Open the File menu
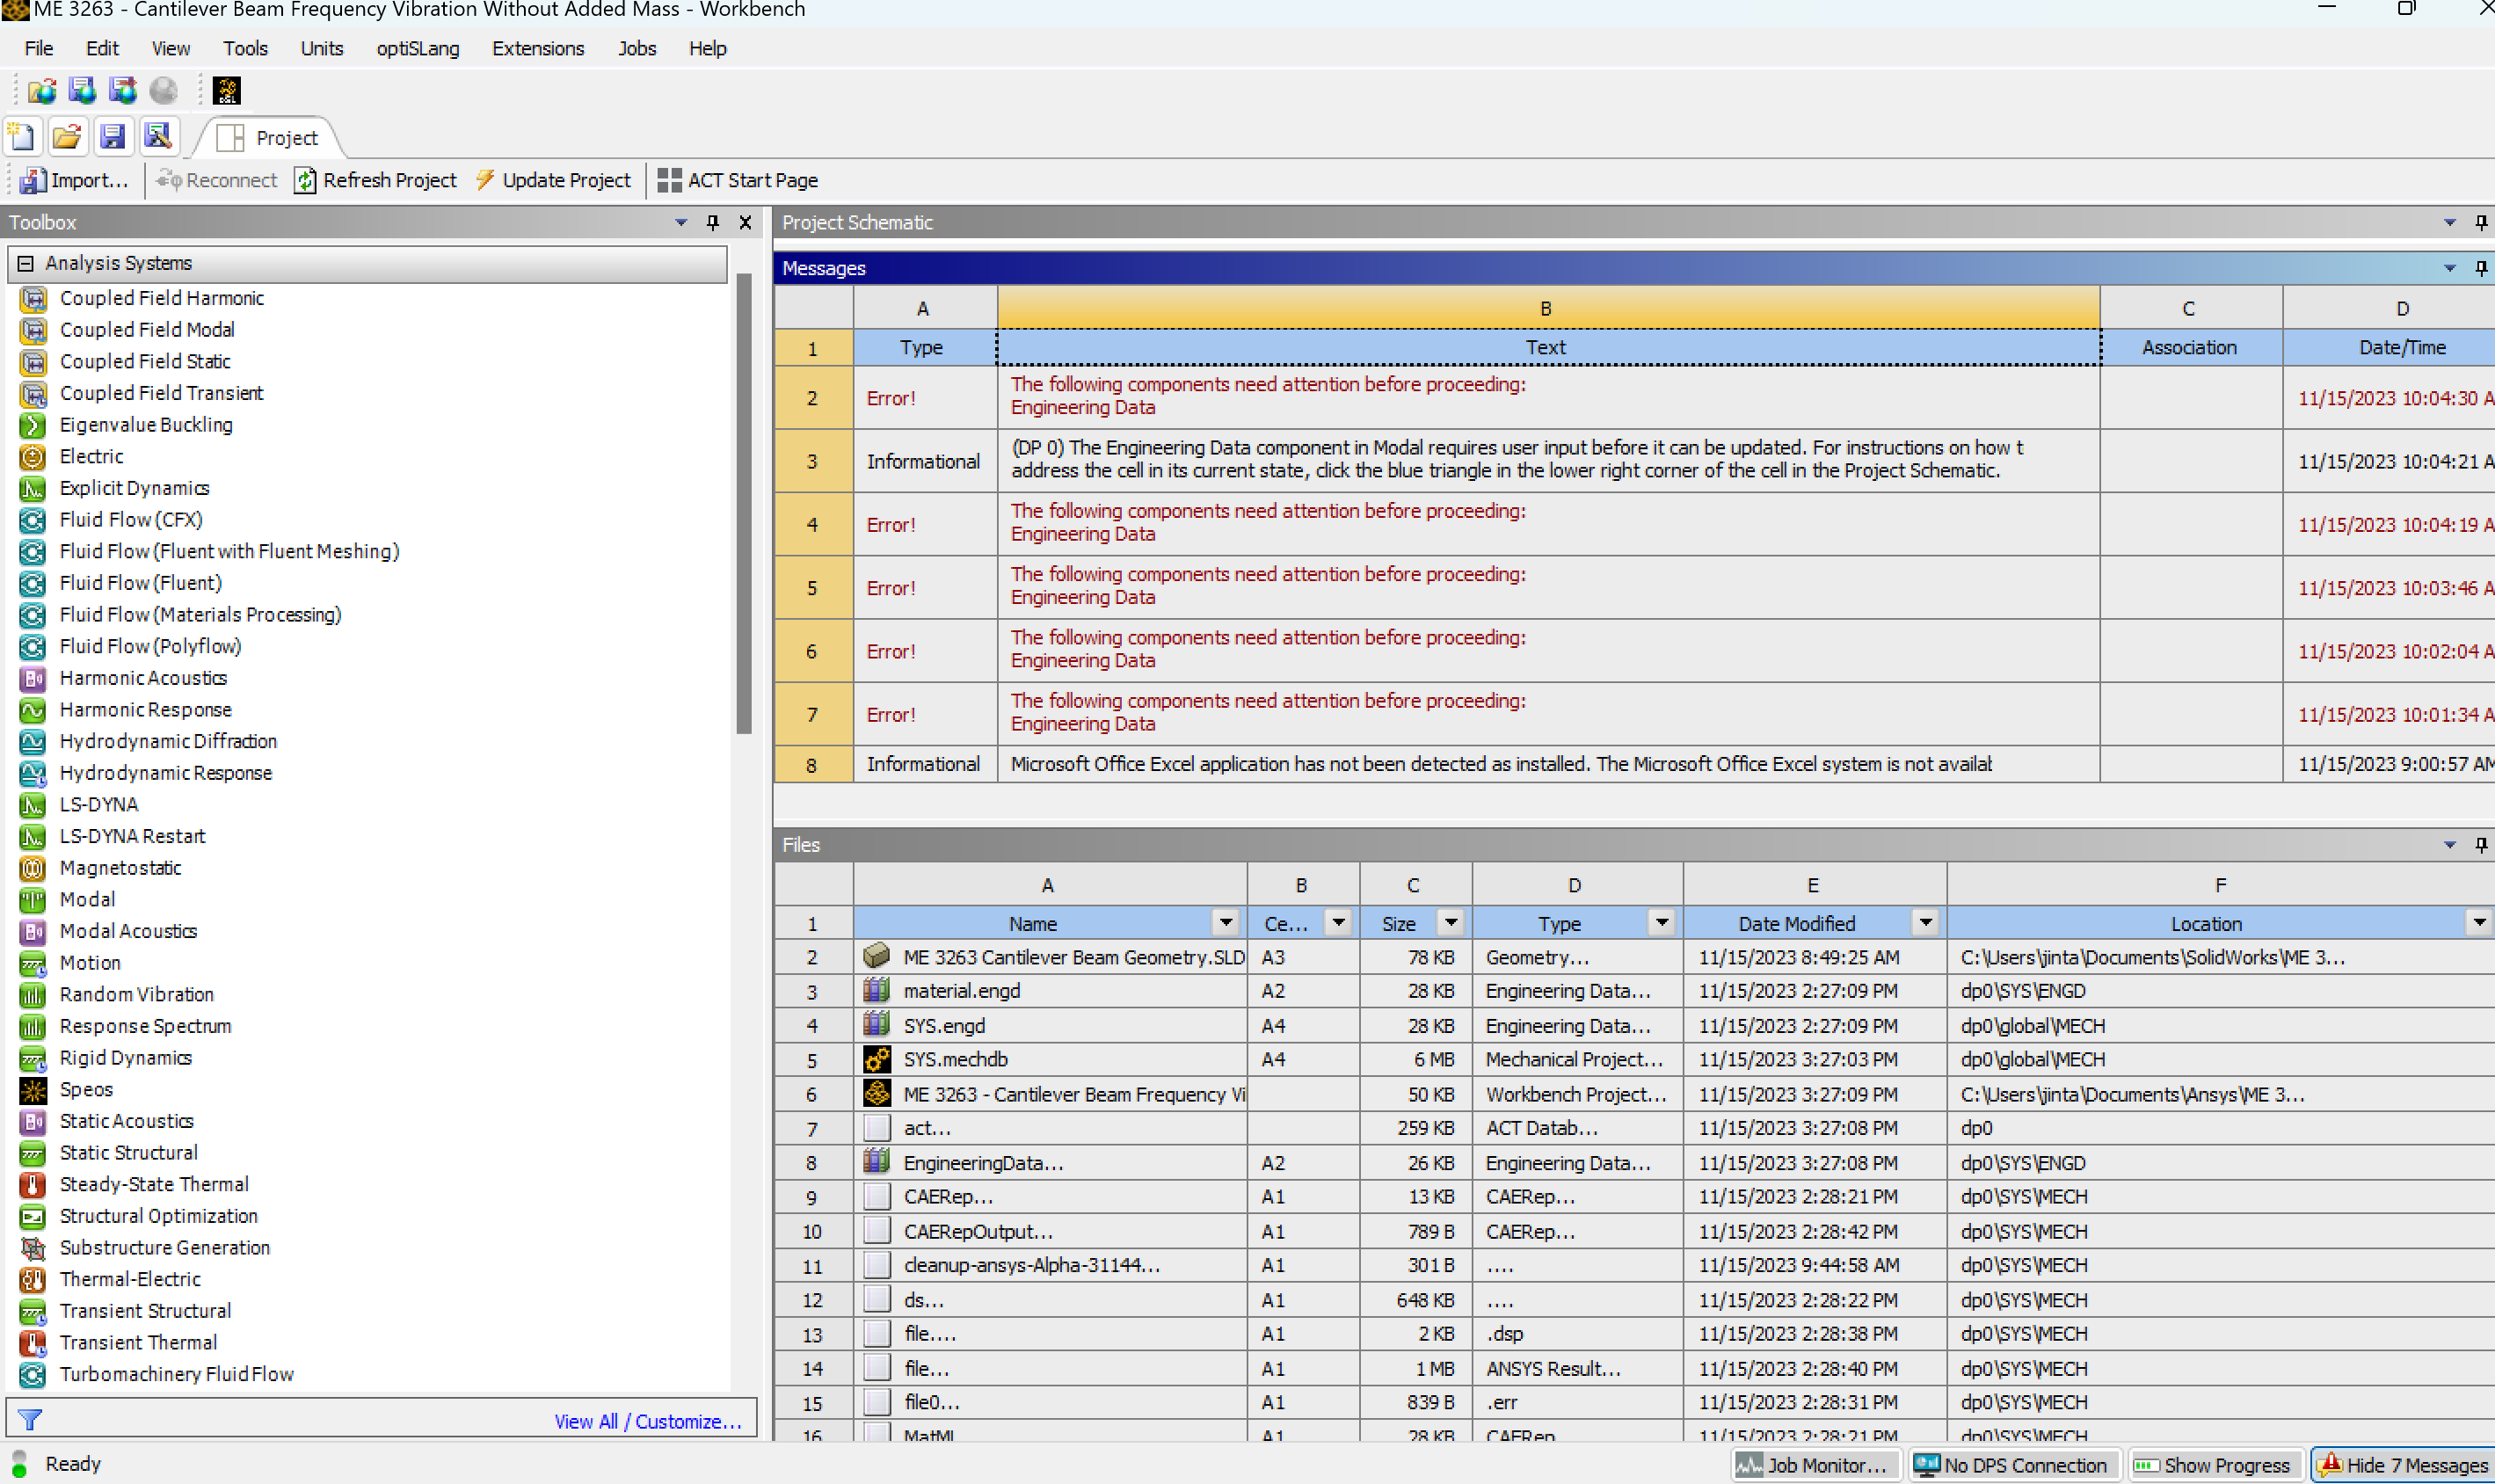Image resolution: width=2495 pixels, height=1484 pixels. click(39, 48)
